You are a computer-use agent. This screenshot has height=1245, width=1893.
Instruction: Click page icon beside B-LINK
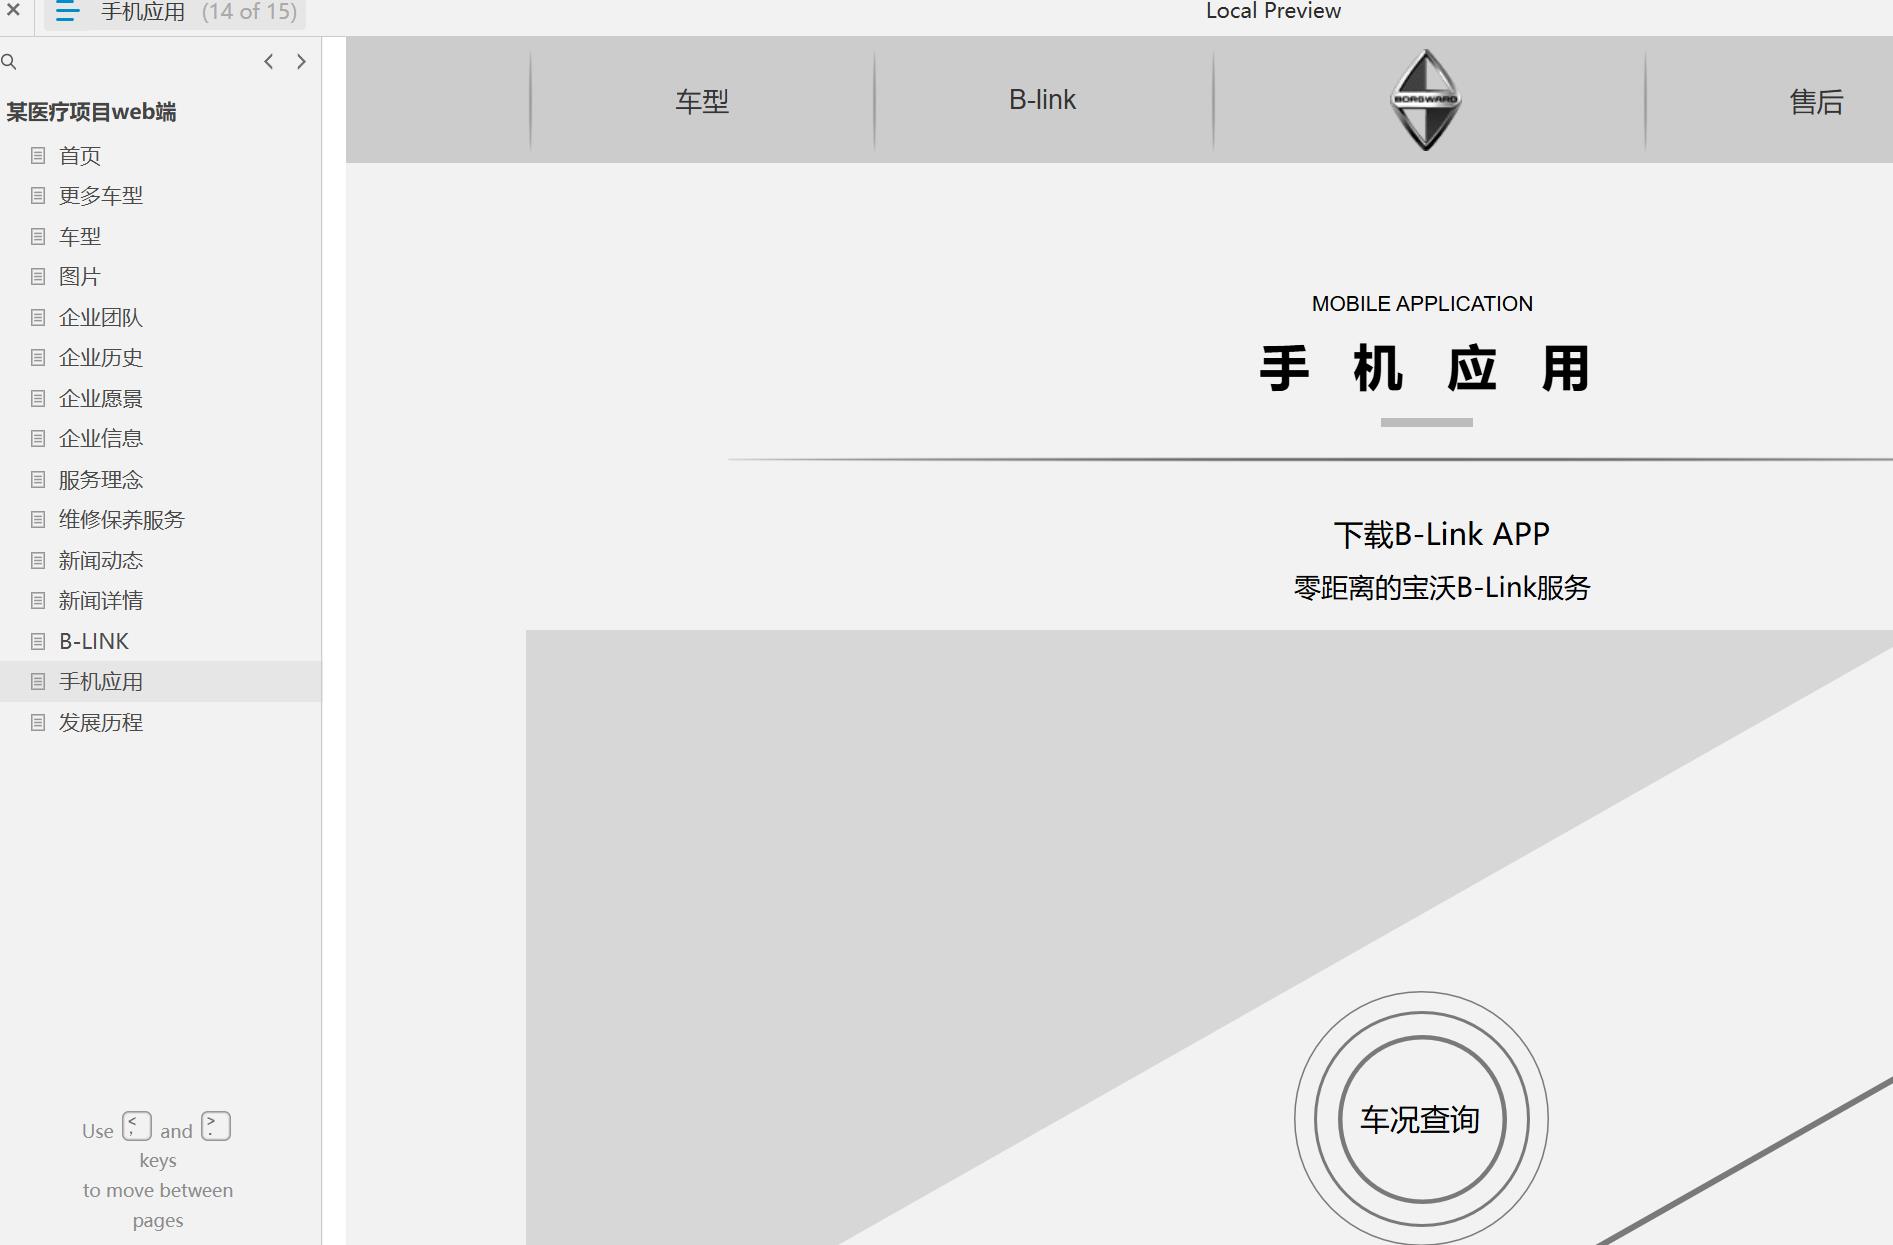pos(38,642)
